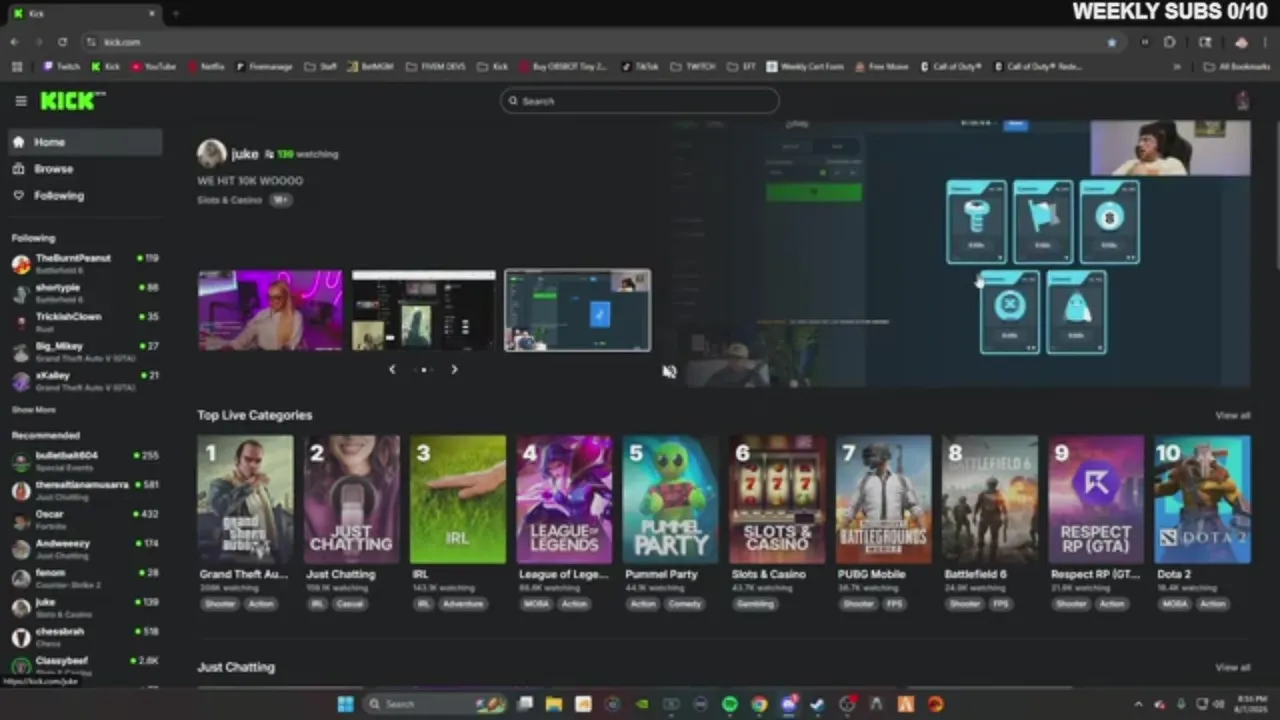The image size is (1280, 720).
Task: Select the blonde streamer carousel thumbnail
Action: point(270,310)
